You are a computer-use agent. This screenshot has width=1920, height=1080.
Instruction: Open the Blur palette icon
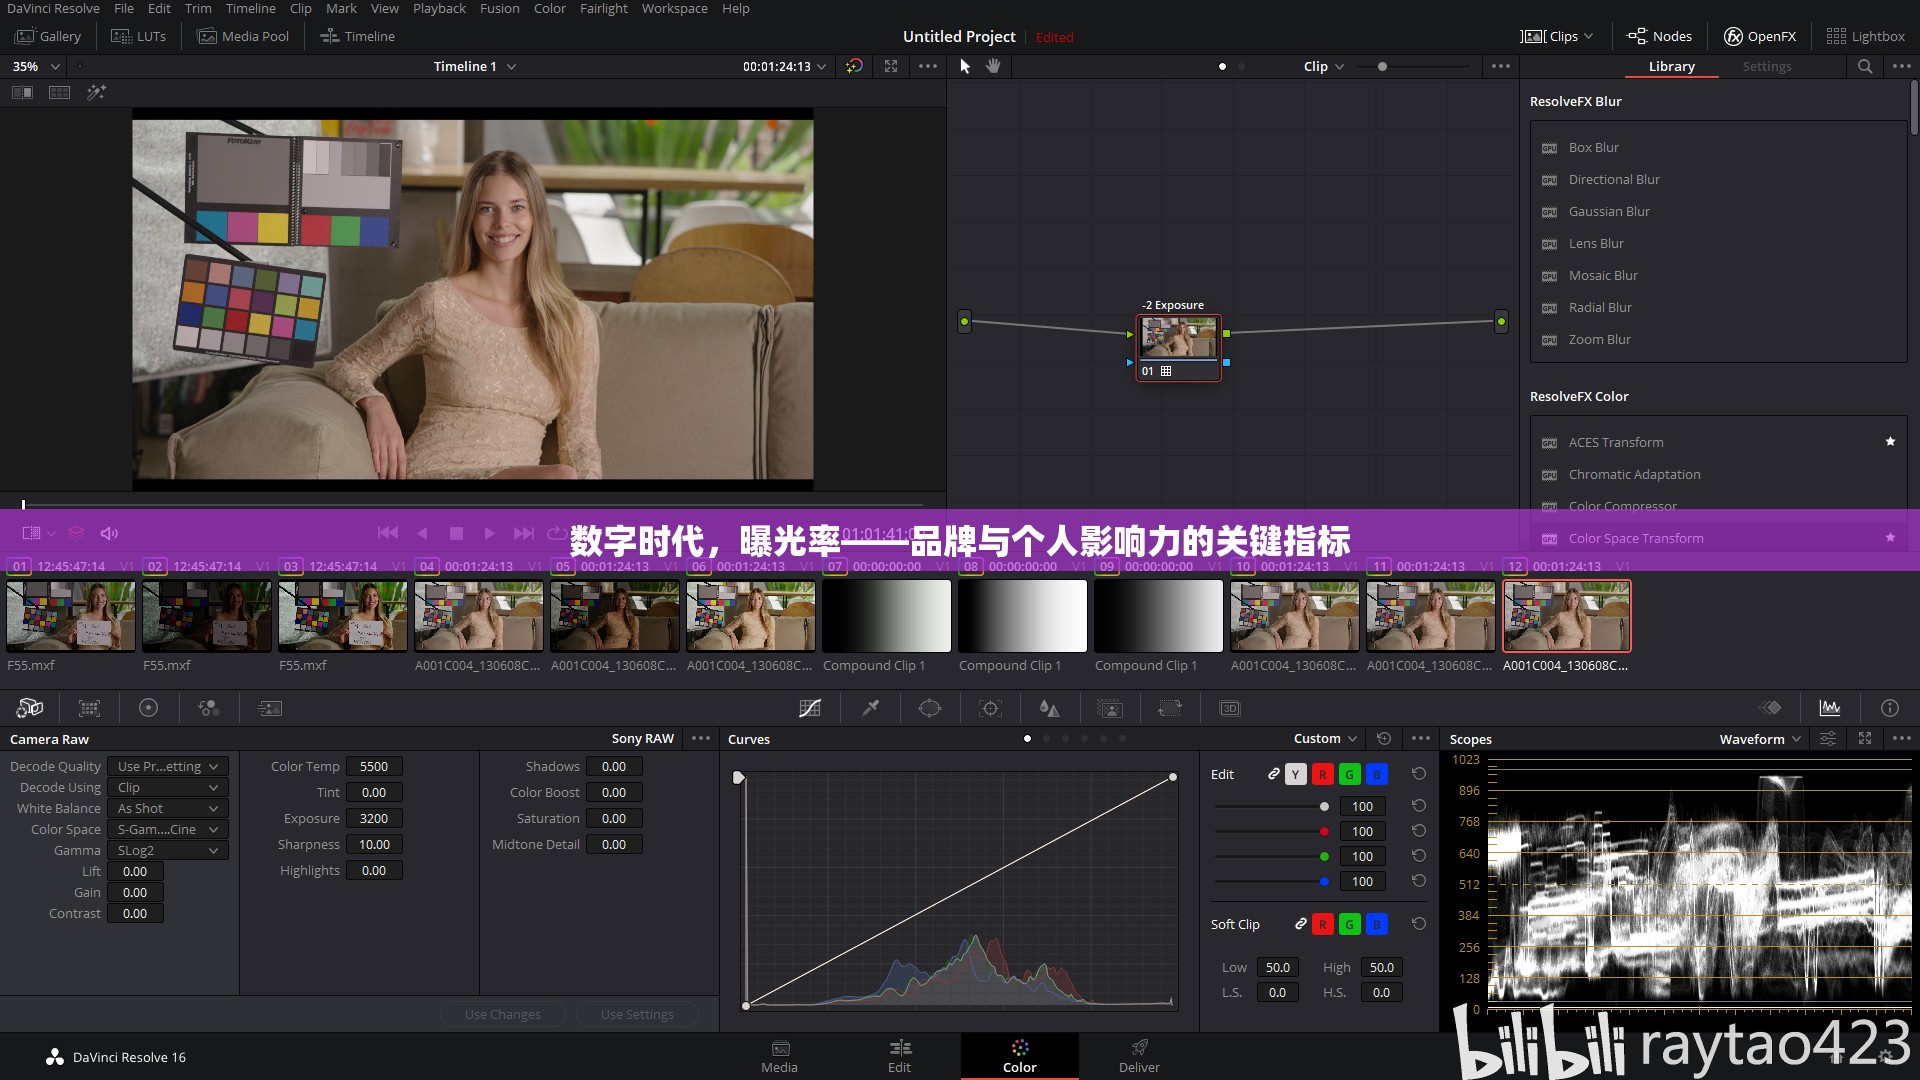tap(1049, 708)
